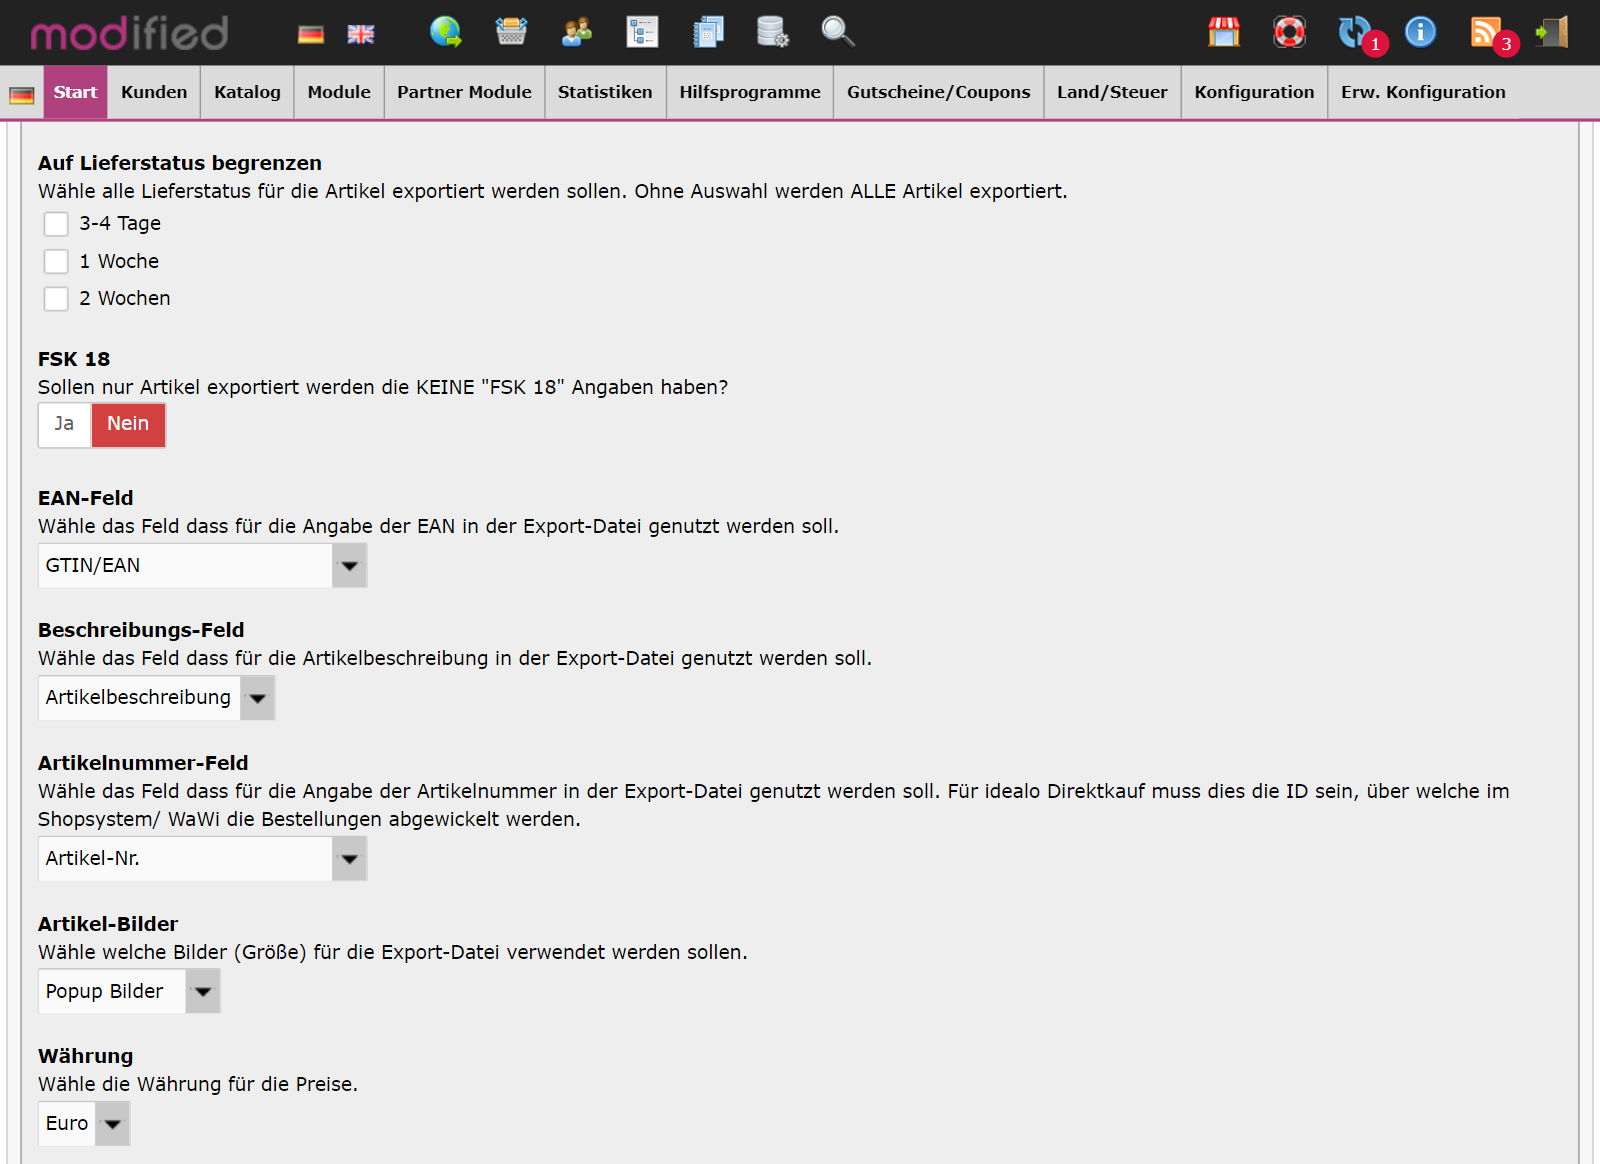Image resolution: width=1600 pixels, height=1164 pixels.
Task: Check the '1 Woche' delivery status
Action: [x=56, y=262]
